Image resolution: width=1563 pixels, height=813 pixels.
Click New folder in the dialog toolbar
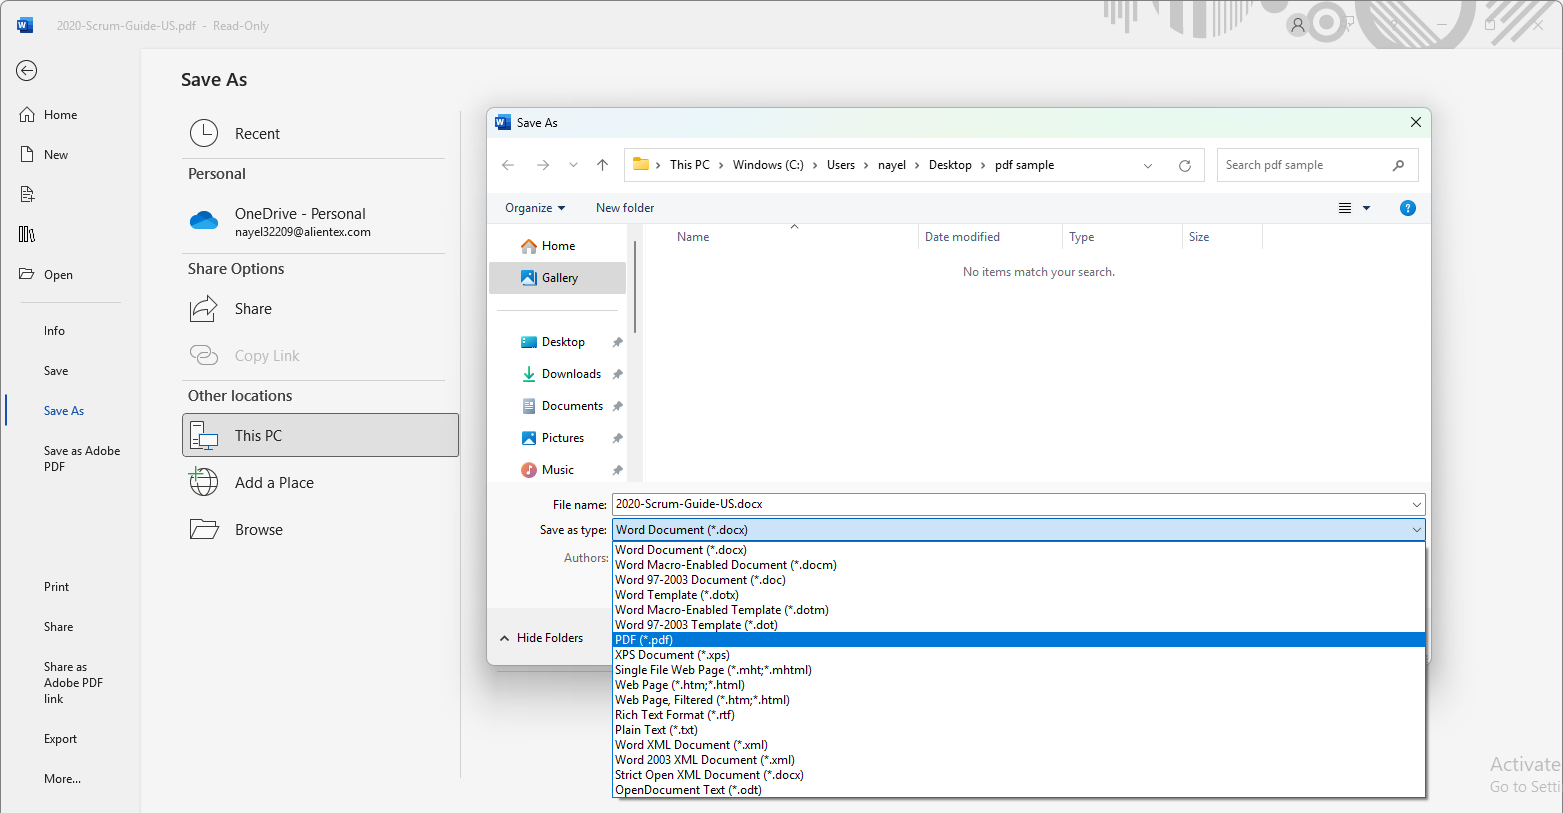click(x=625, y=208)
